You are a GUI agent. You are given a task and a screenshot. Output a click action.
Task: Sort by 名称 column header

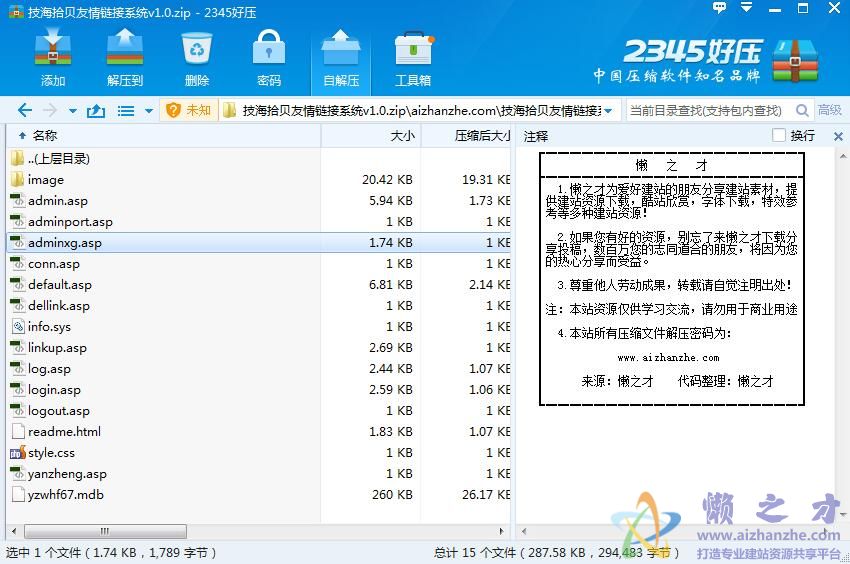(x=164, y=136)
